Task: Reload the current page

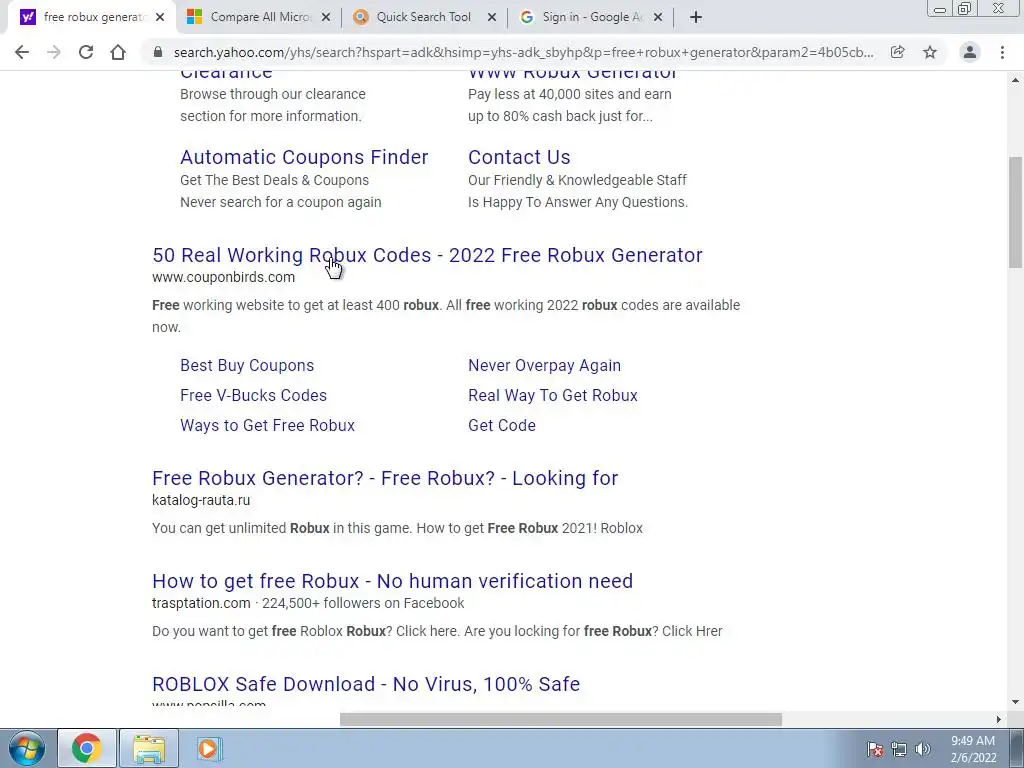Action: 86,52
